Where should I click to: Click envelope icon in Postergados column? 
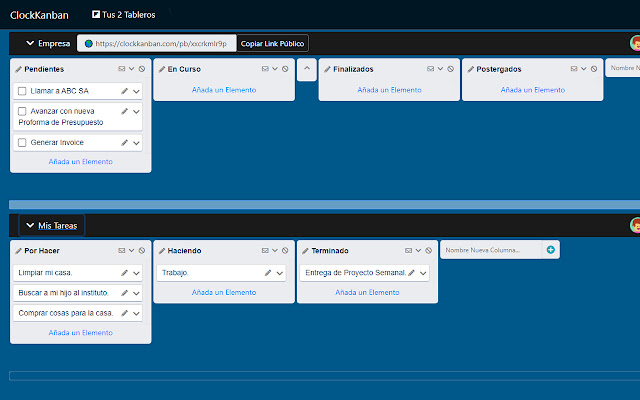[574, 69]
